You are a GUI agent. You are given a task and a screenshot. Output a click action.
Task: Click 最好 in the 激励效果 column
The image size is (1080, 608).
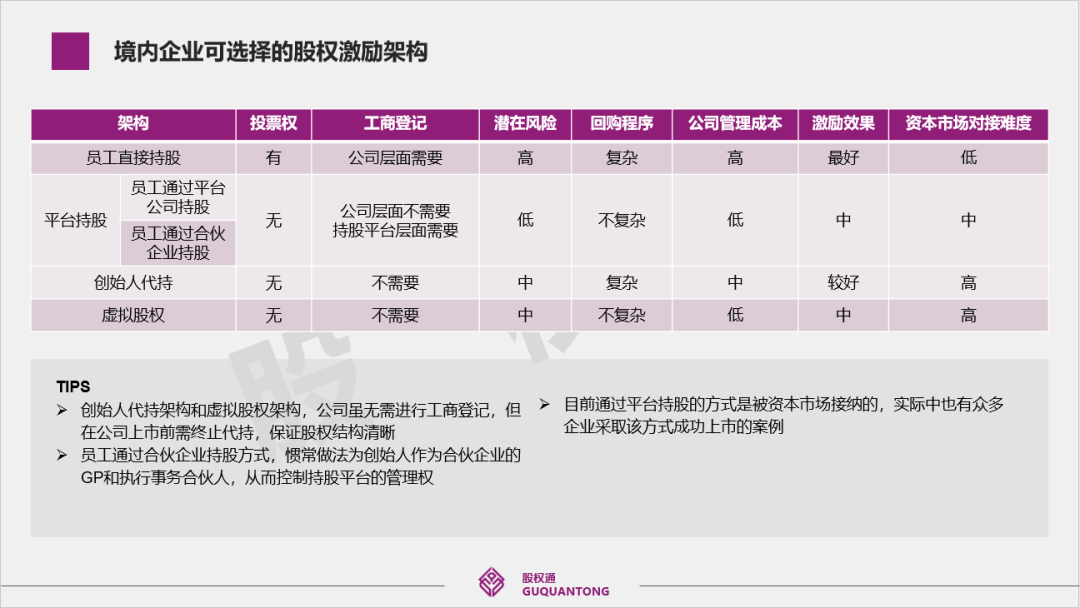pyautogui.click(x=843, y=158)
